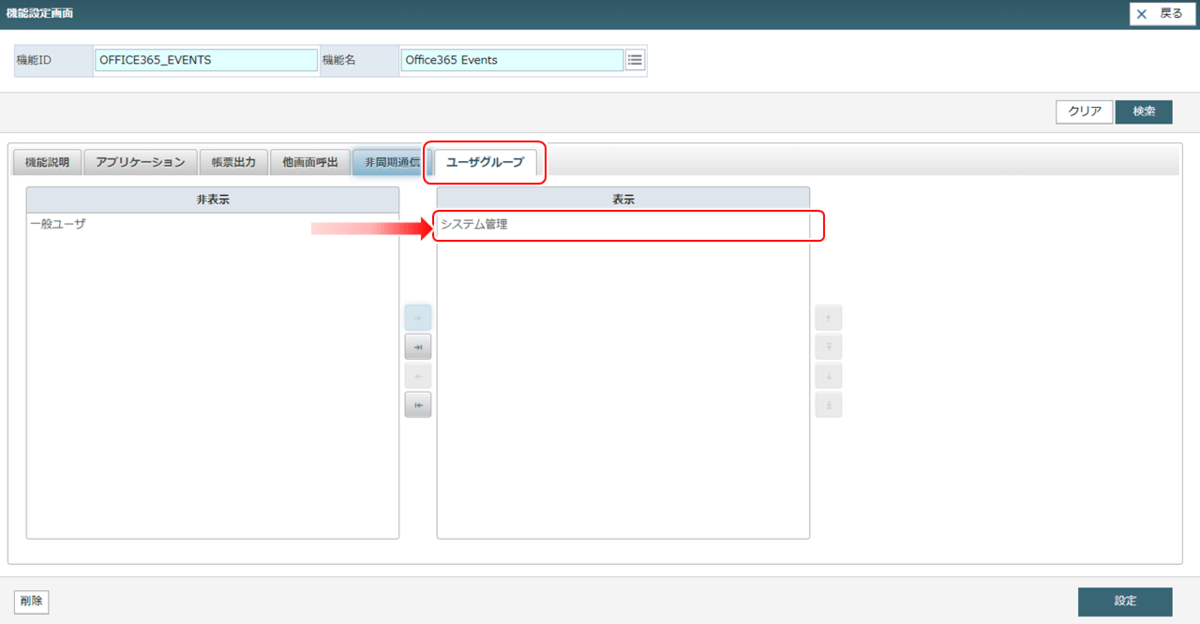
Task: Click the 設定 button
Action: (1125, 601)
